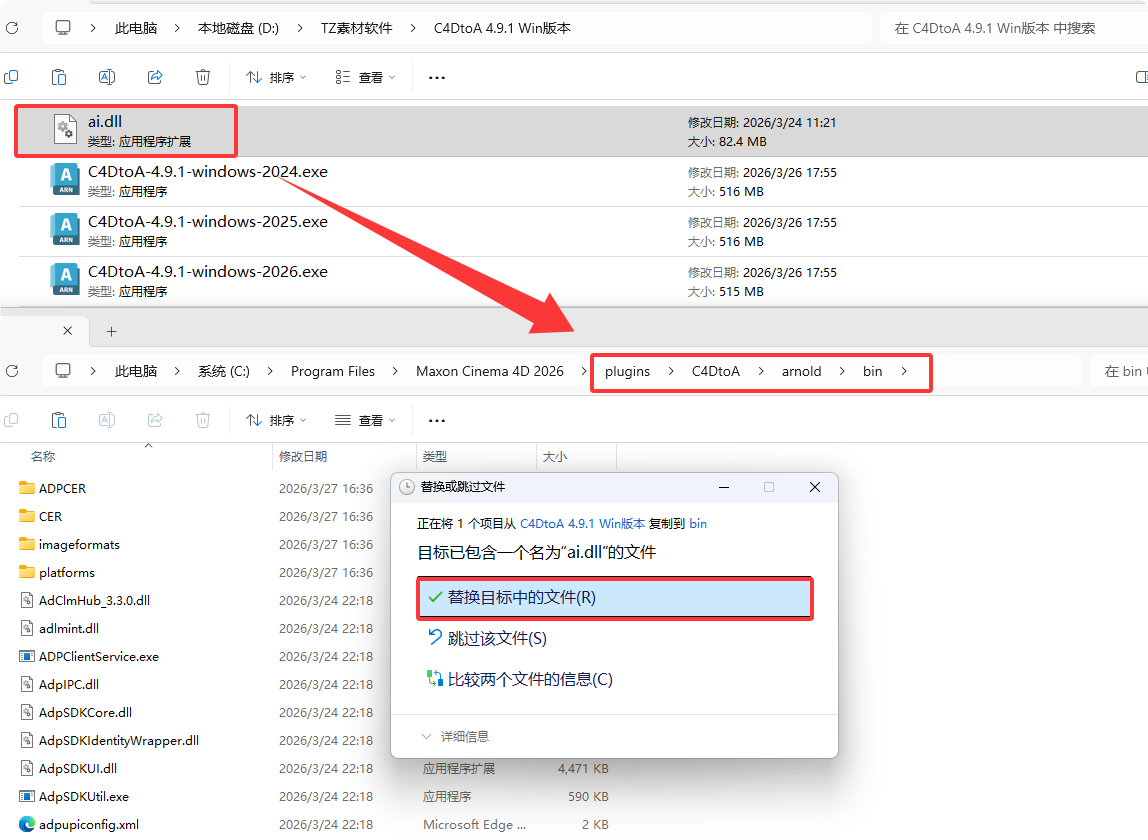Click the share icon in lower bin toolbar
Image resolution: width=1148 pixels, height=840 pixels.
[155, 420]
